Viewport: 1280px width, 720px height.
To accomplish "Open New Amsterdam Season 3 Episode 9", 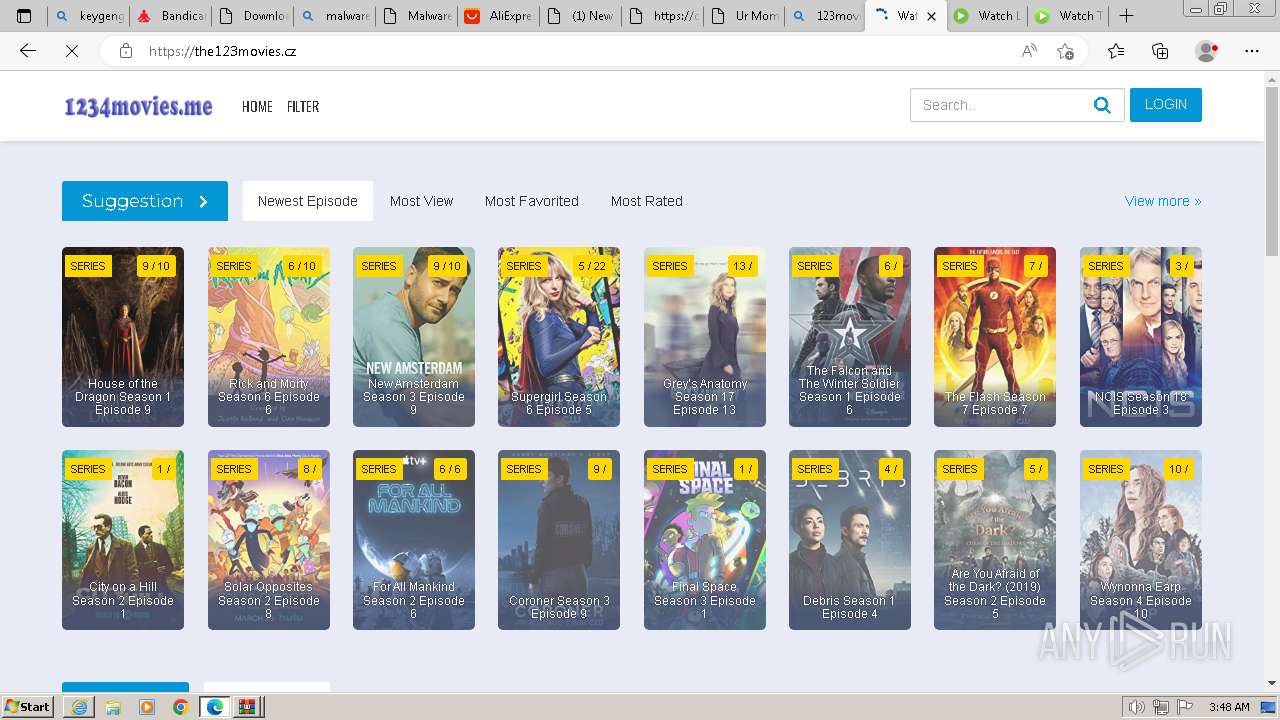I will [x=414, y=337].
